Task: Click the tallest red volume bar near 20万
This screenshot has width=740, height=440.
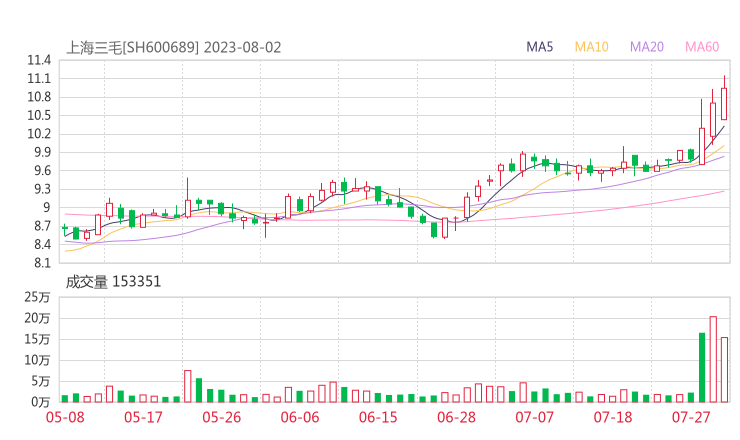Action: click(x=713, y=359)
